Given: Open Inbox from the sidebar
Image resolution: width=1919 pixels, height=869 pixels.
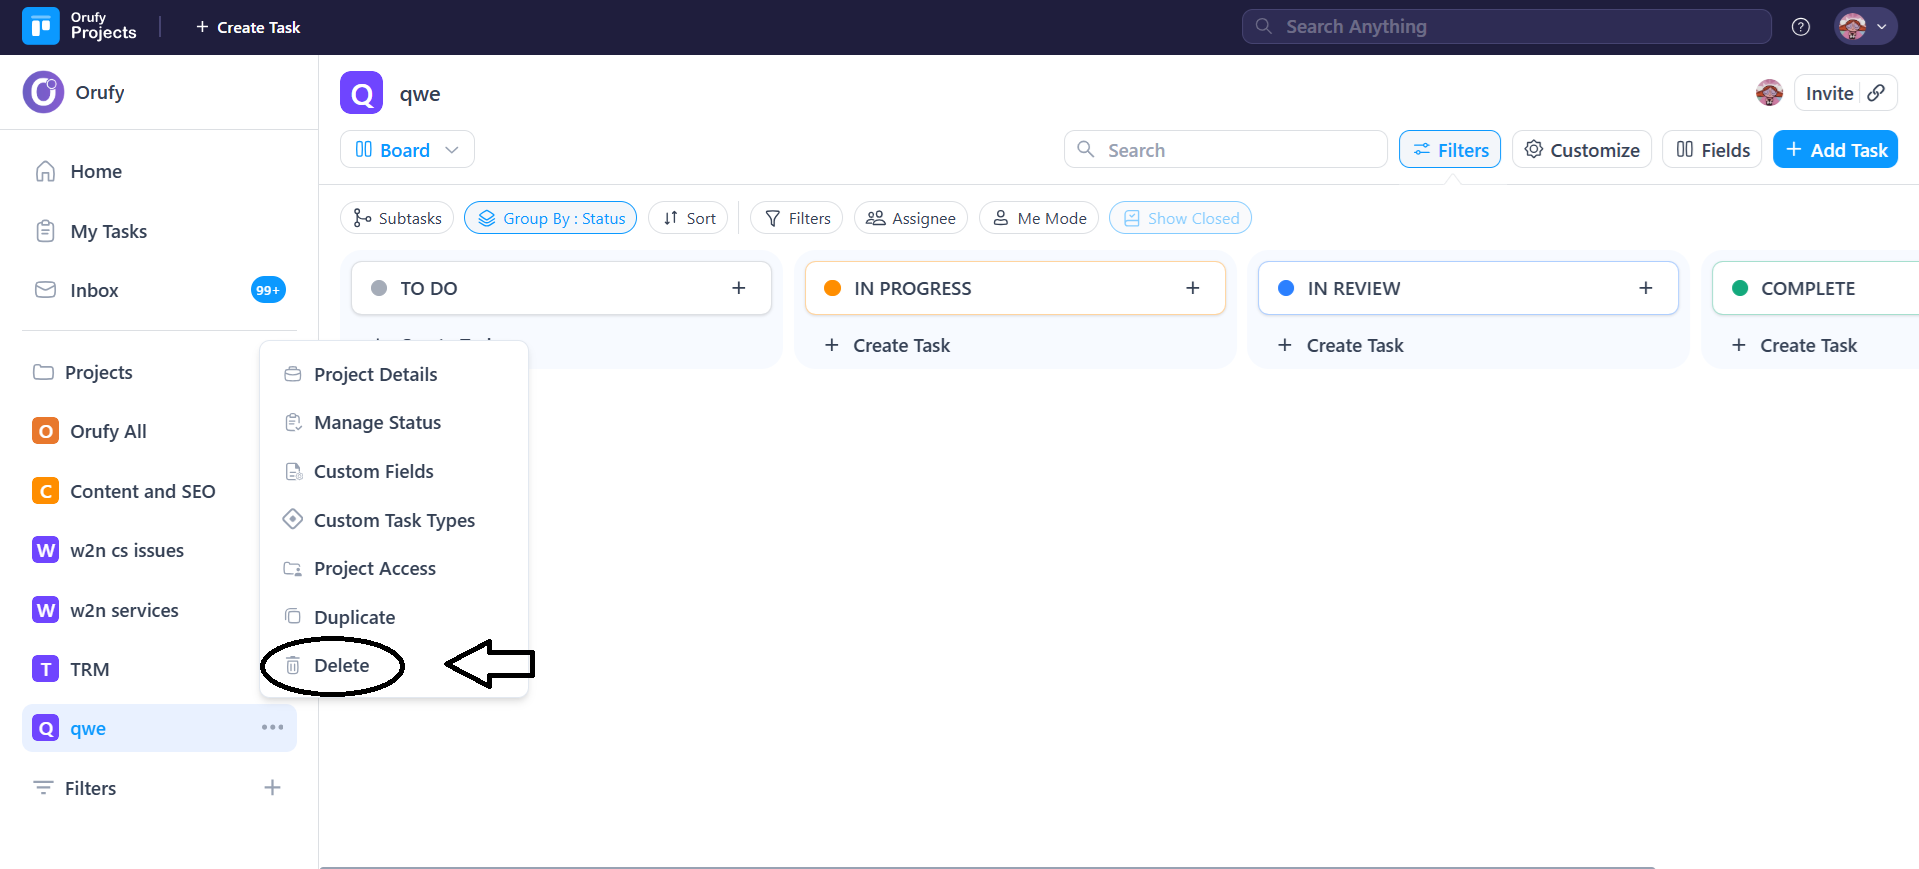Looking at the screenshot, I should [x=94, y=290].
